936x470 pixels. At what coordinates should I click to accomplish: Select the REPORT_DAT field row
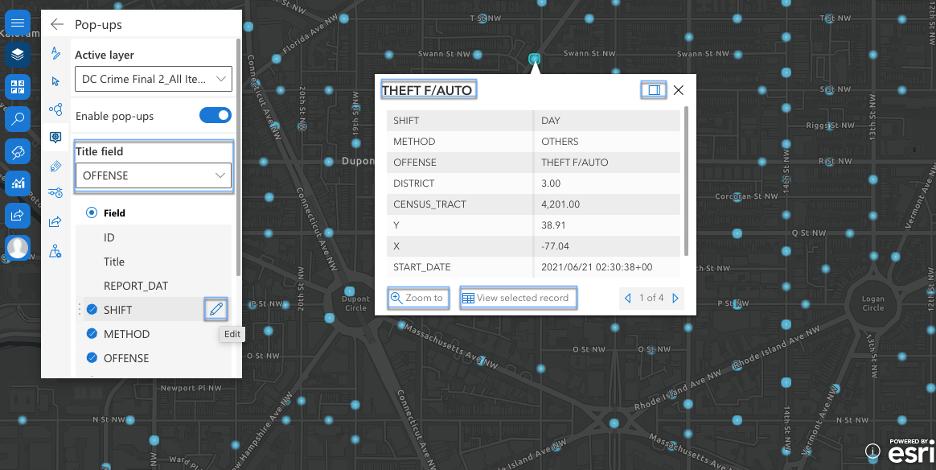(153, 285)
